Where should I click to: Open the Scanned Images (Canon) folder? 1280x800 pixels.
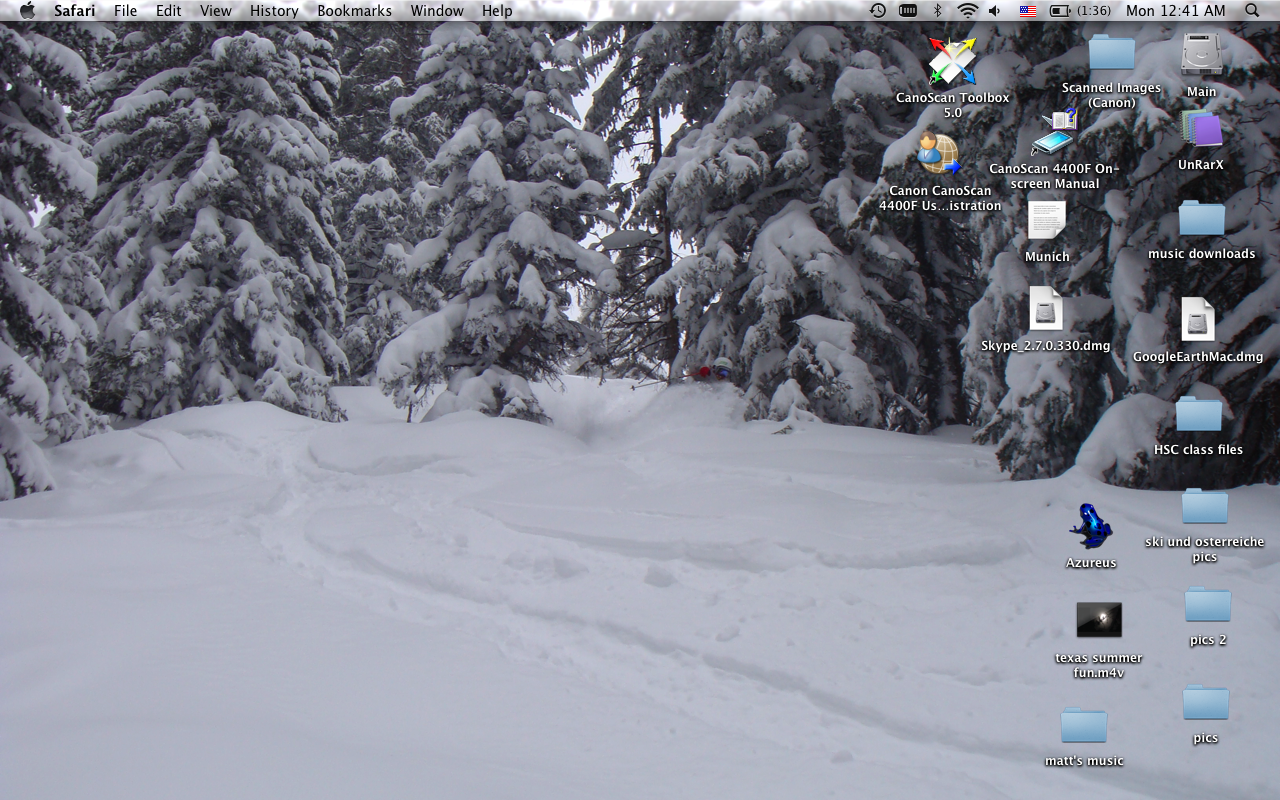click(x=1110, y=52)
